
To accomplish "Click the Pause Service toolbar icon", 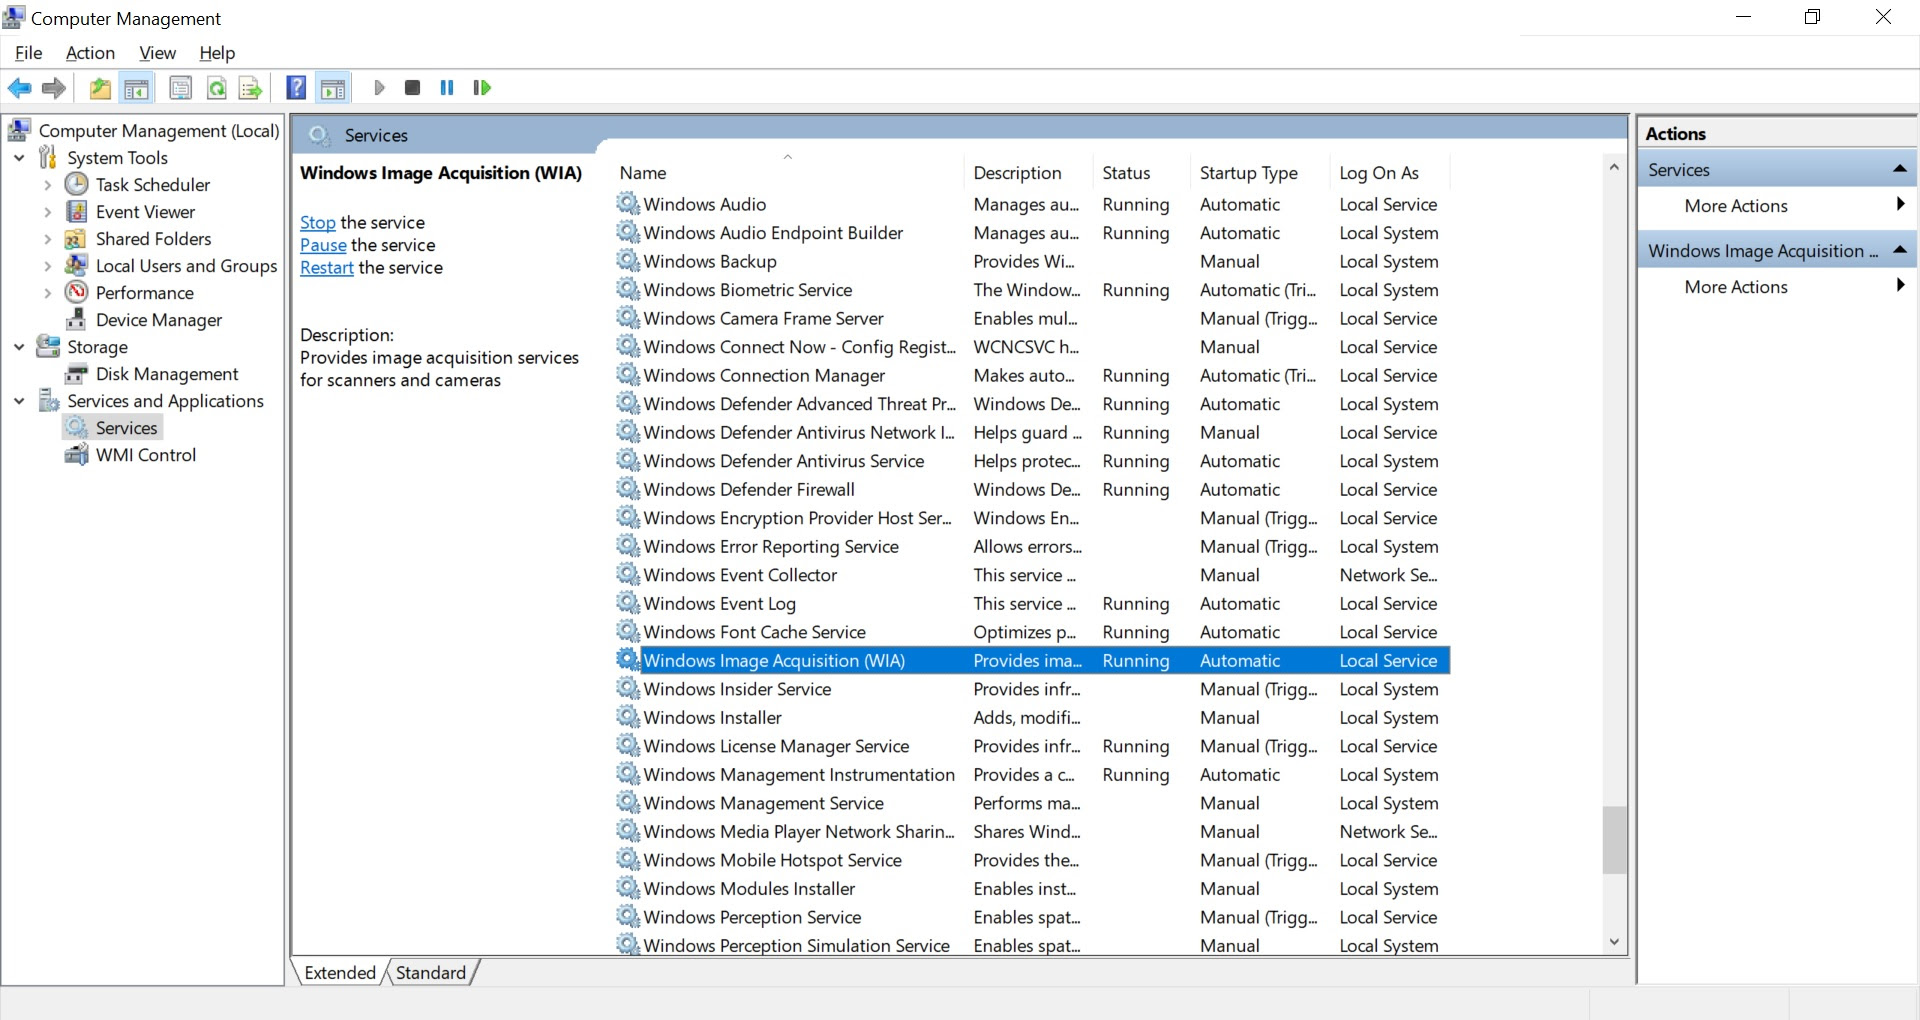I will pos(447,88).
